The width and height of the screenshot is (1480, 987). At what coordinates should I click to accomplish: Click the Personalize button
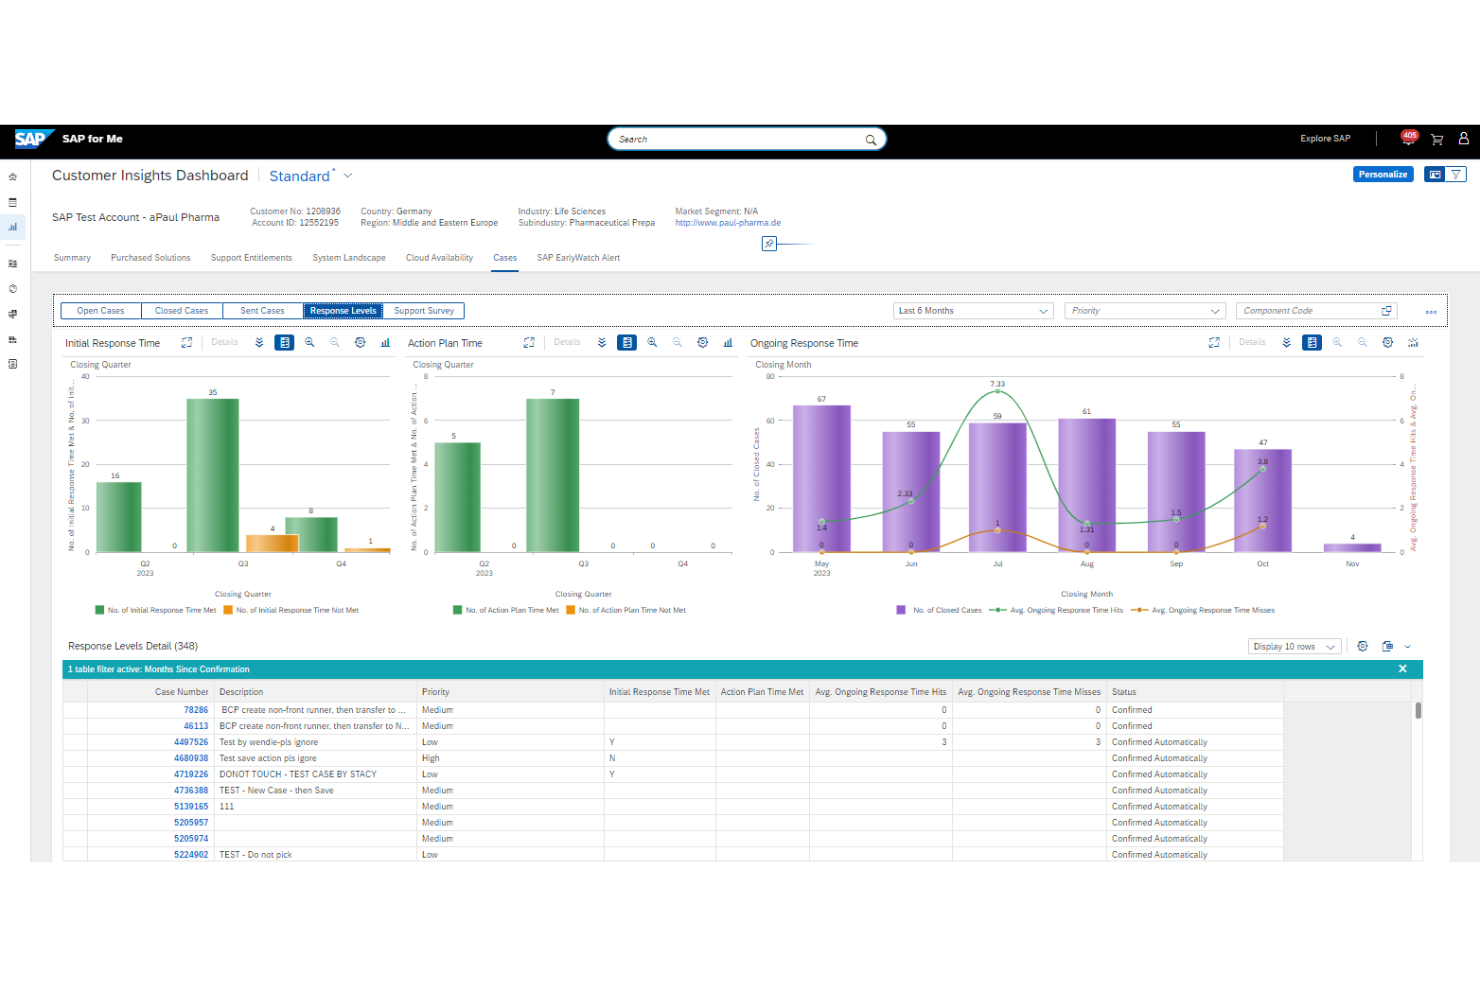click(1383, 175)
